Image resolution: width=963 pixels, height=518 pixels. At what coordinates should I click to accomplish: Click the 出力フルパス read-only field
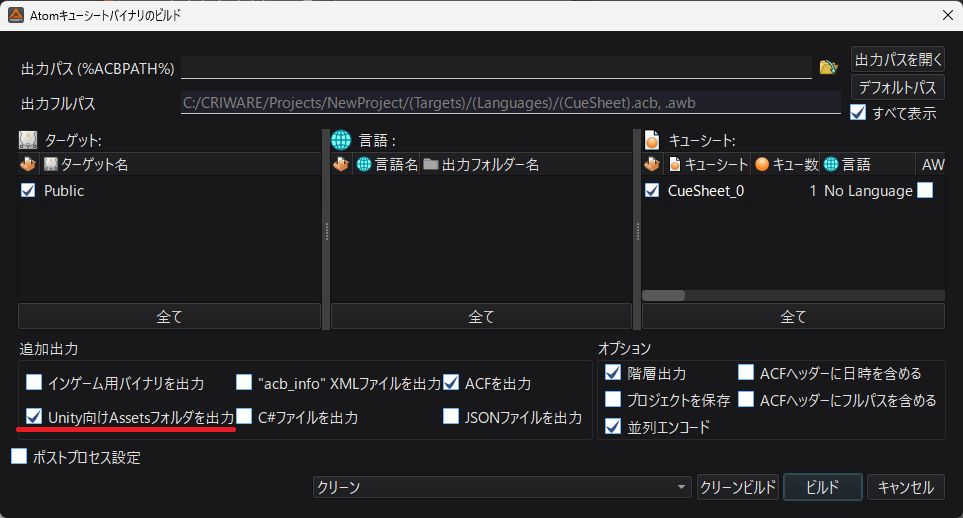[510, 103]
